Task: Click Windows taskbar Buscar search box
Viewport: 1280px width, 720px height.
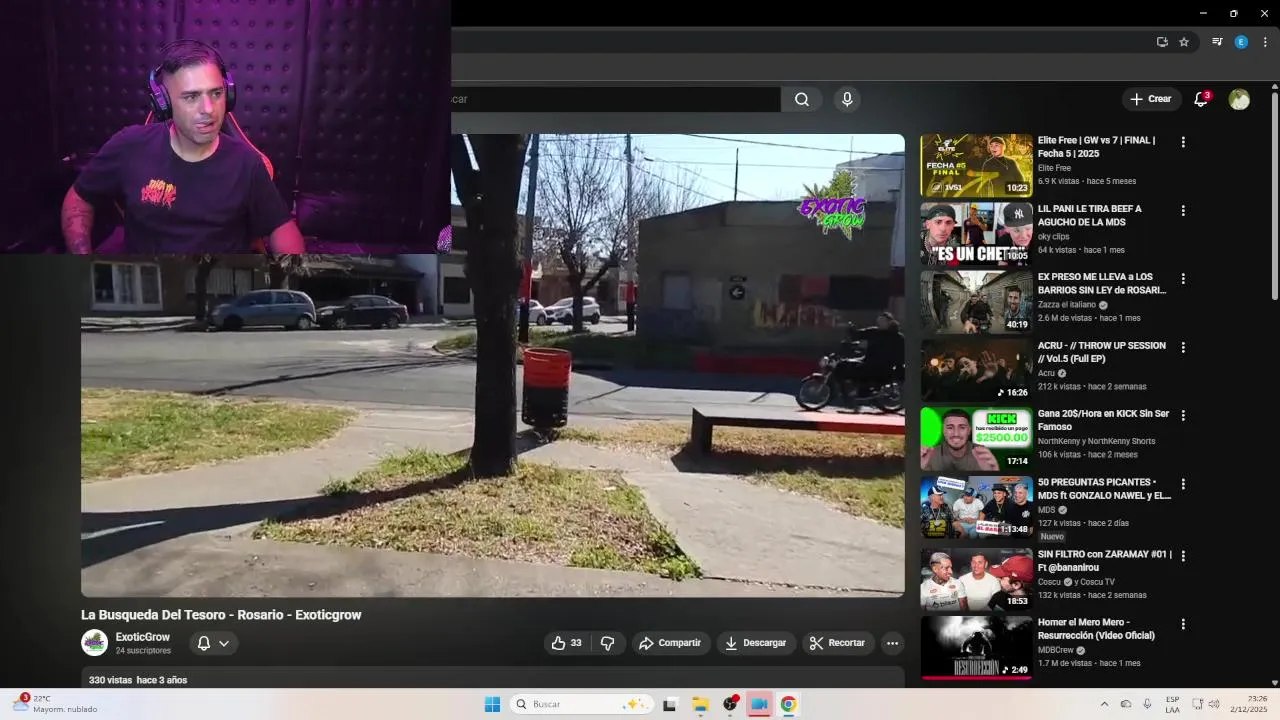Action: click(582, 704)
